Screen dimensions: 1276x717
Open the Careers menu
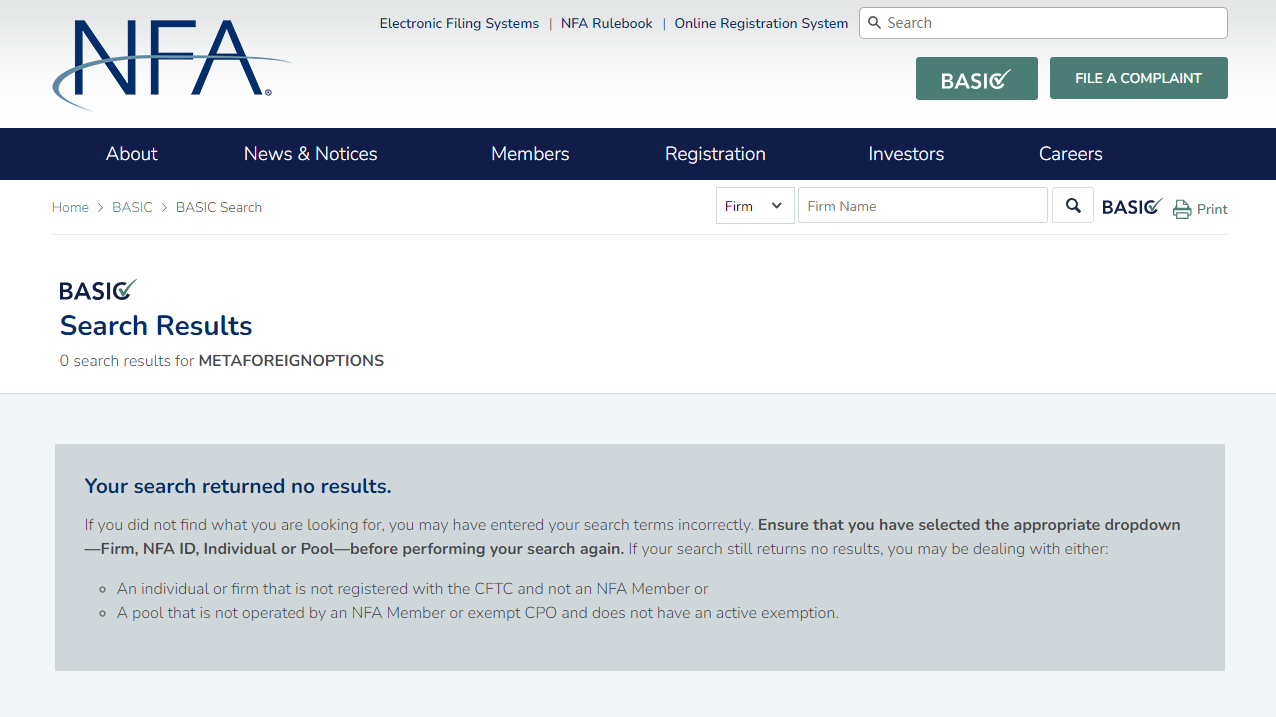point(1071,154)
